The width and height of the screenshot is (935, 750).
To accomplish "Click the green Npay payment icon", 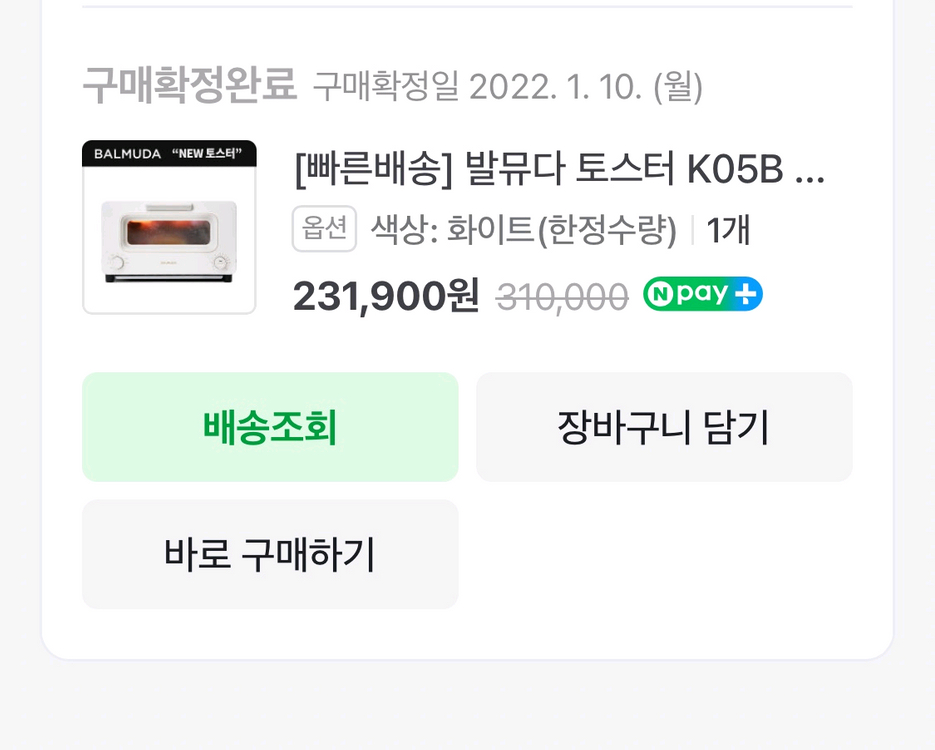I will (702, 295).
